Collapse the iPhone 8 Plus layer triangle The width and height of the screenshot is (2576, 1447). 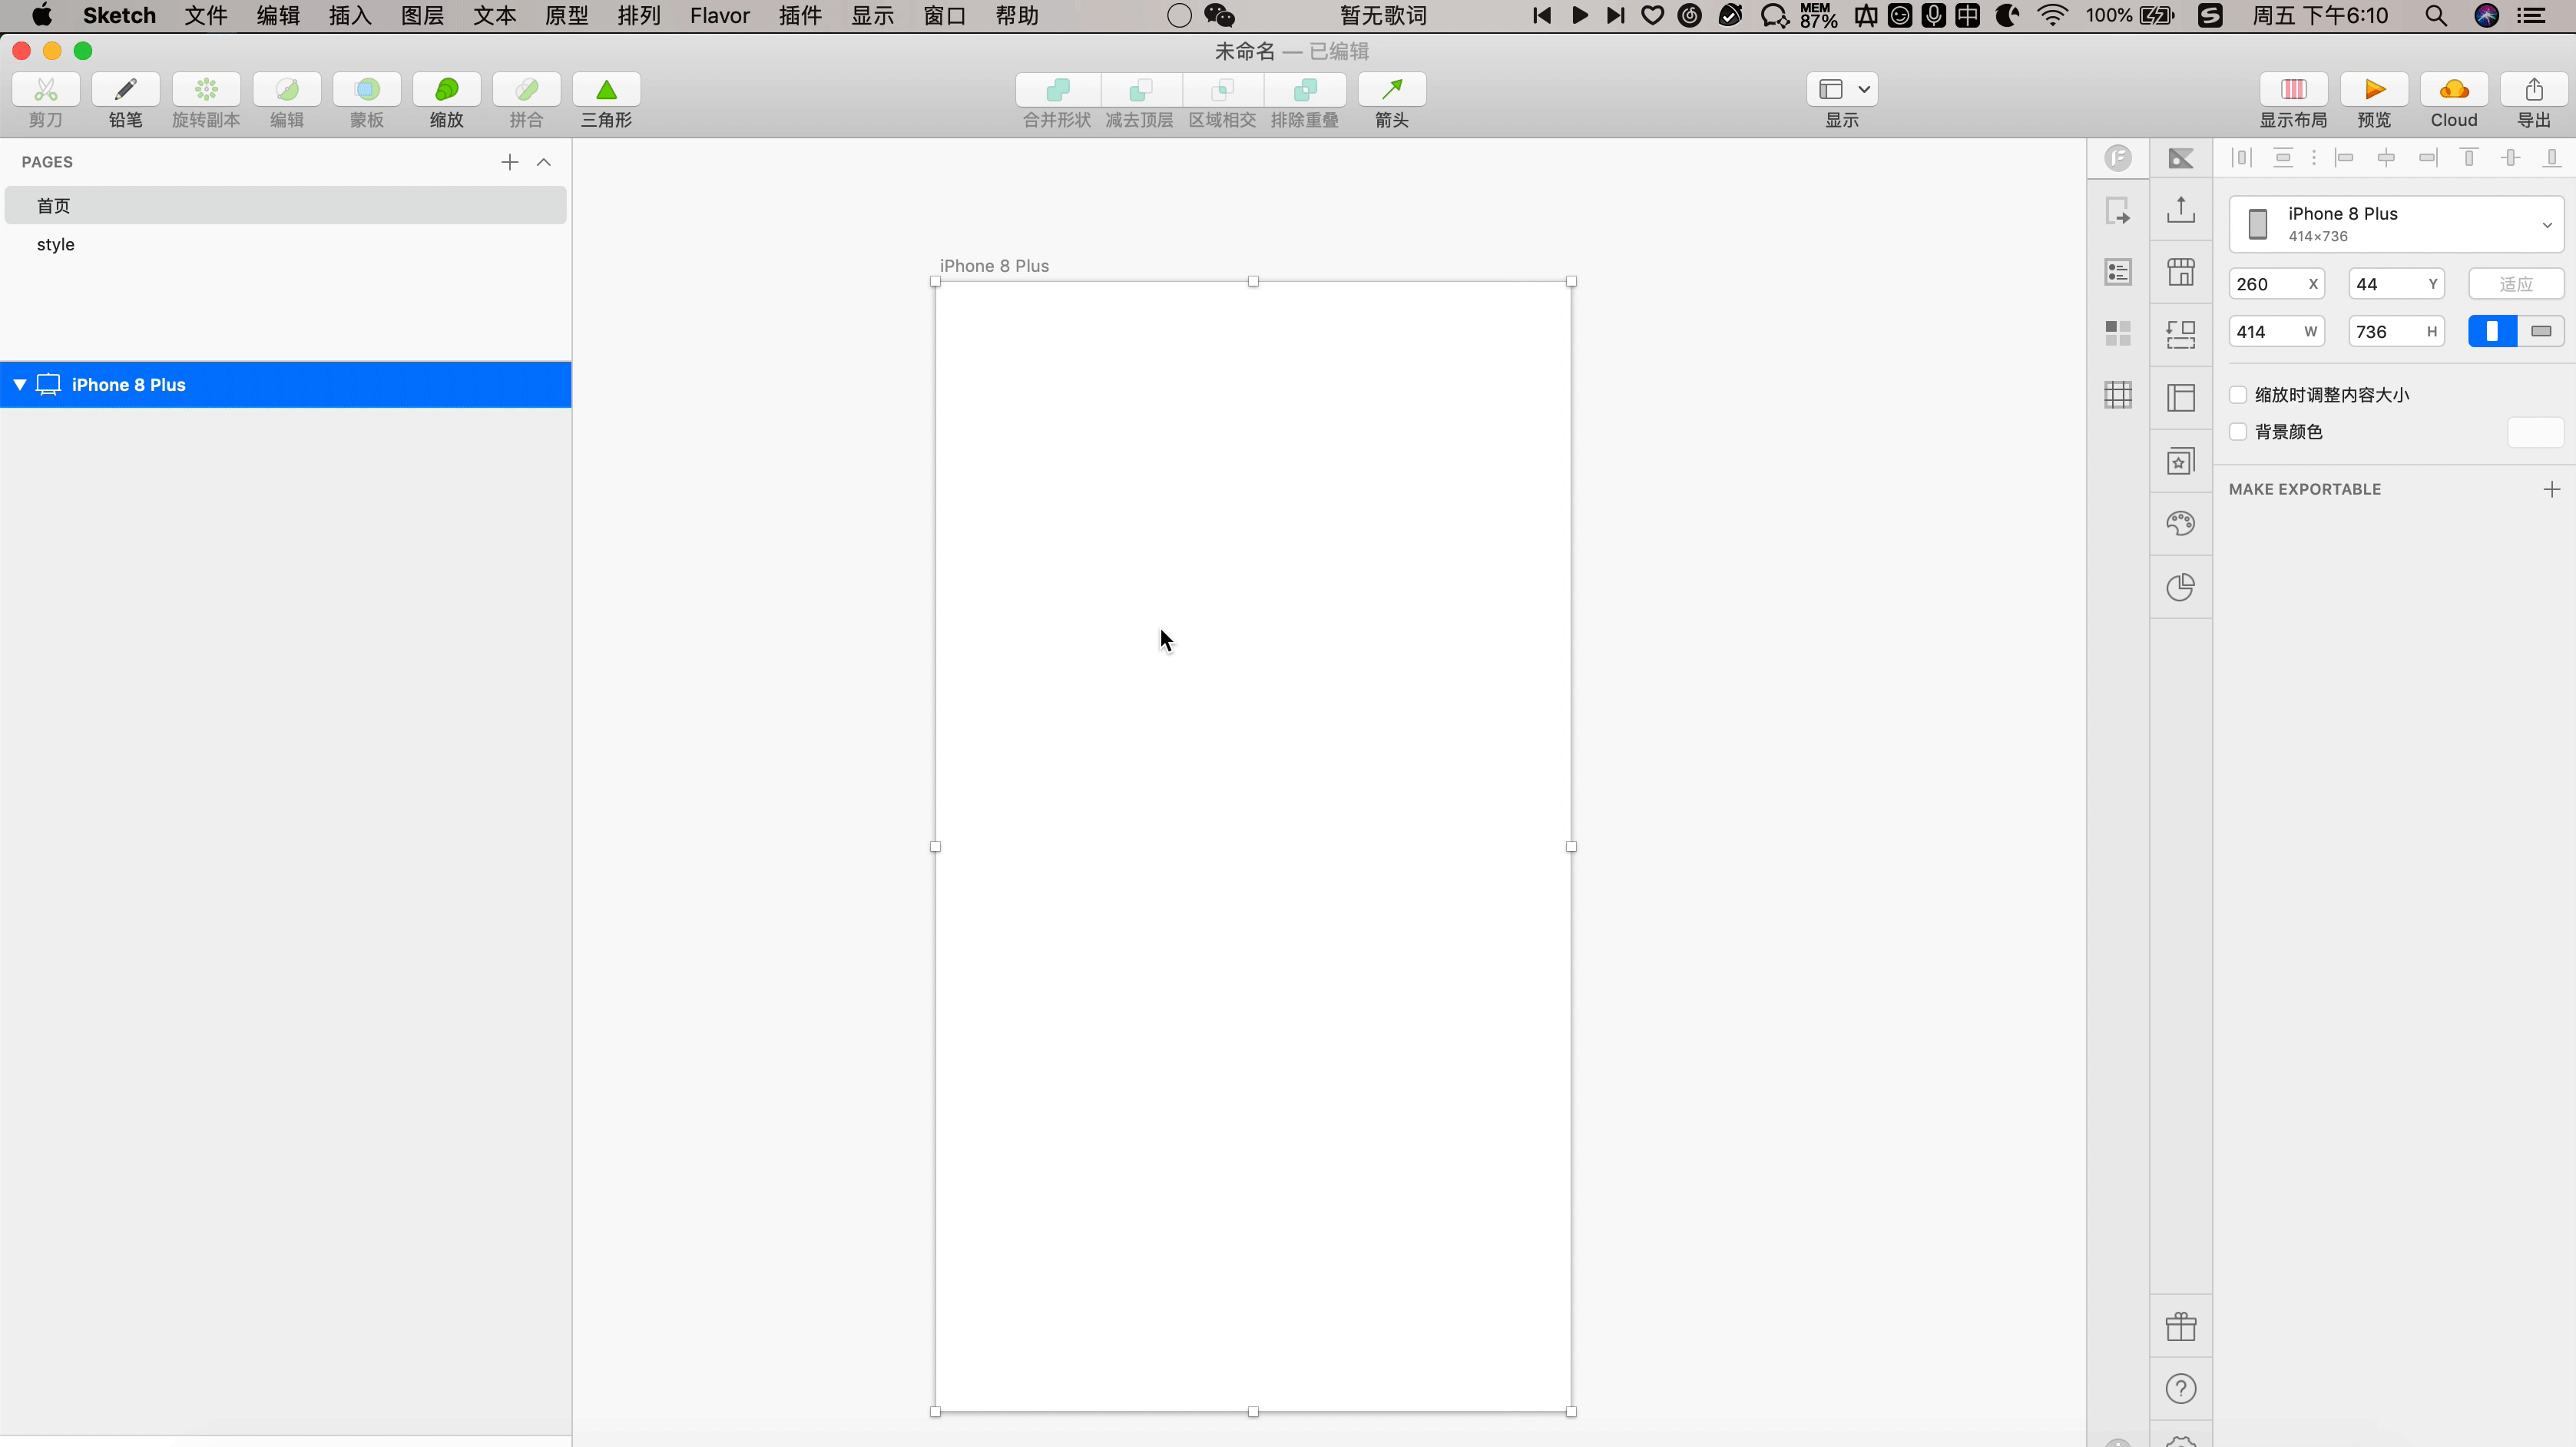click(19, 385)
